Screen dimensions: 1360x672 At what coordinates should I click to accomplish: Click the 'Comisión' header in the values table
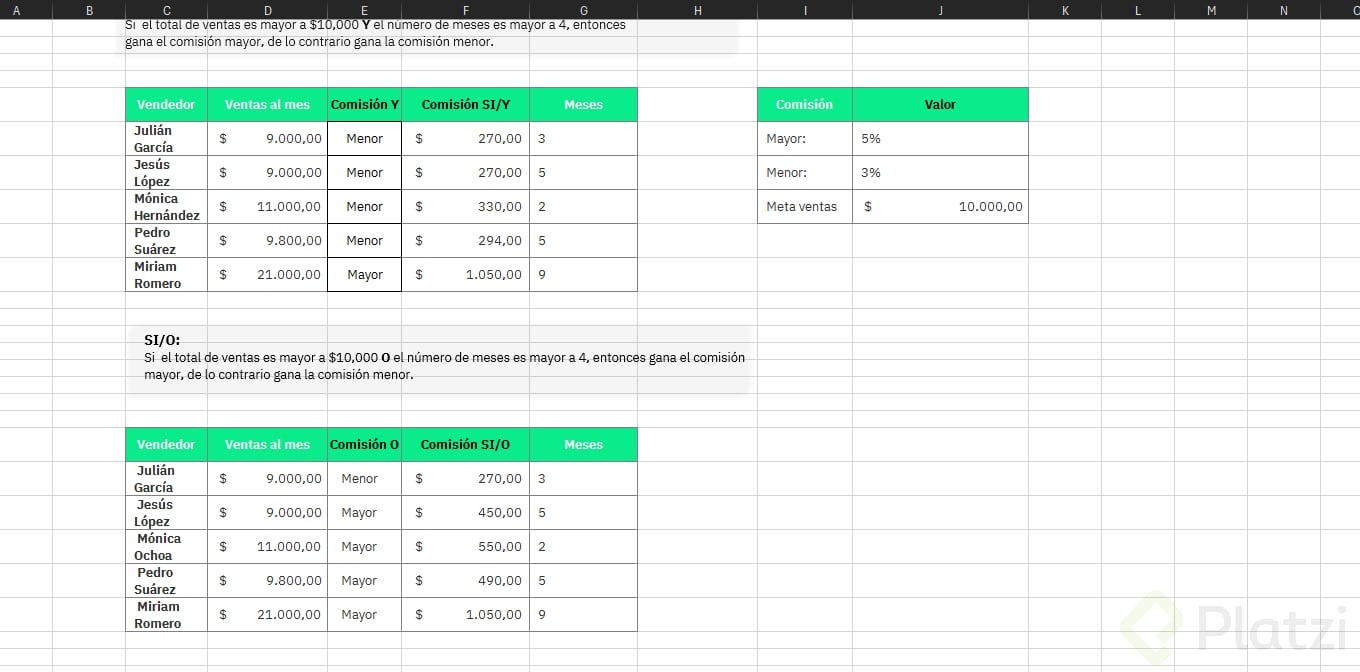coord(805,105)
